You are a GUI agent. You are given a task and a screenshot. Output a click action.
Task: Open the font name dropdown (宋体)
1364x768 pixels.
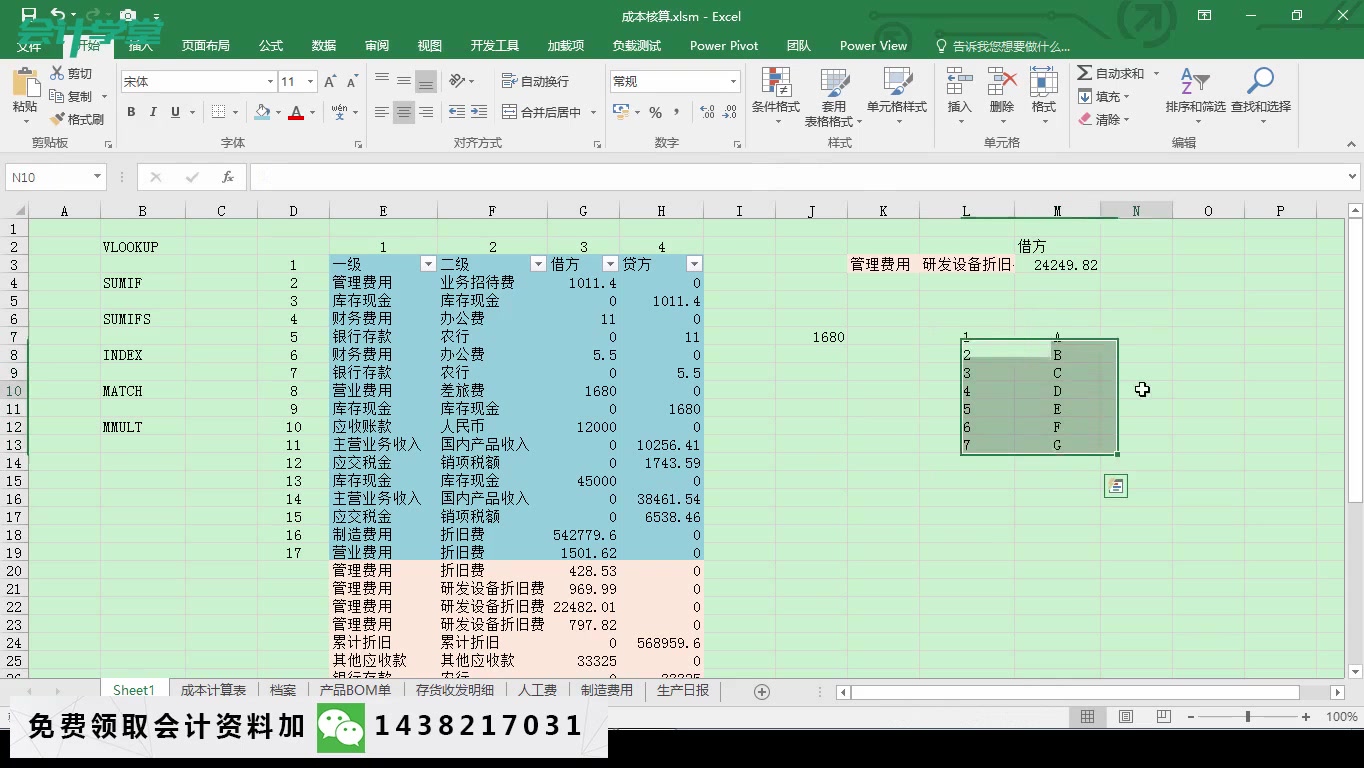click(270, 82)
